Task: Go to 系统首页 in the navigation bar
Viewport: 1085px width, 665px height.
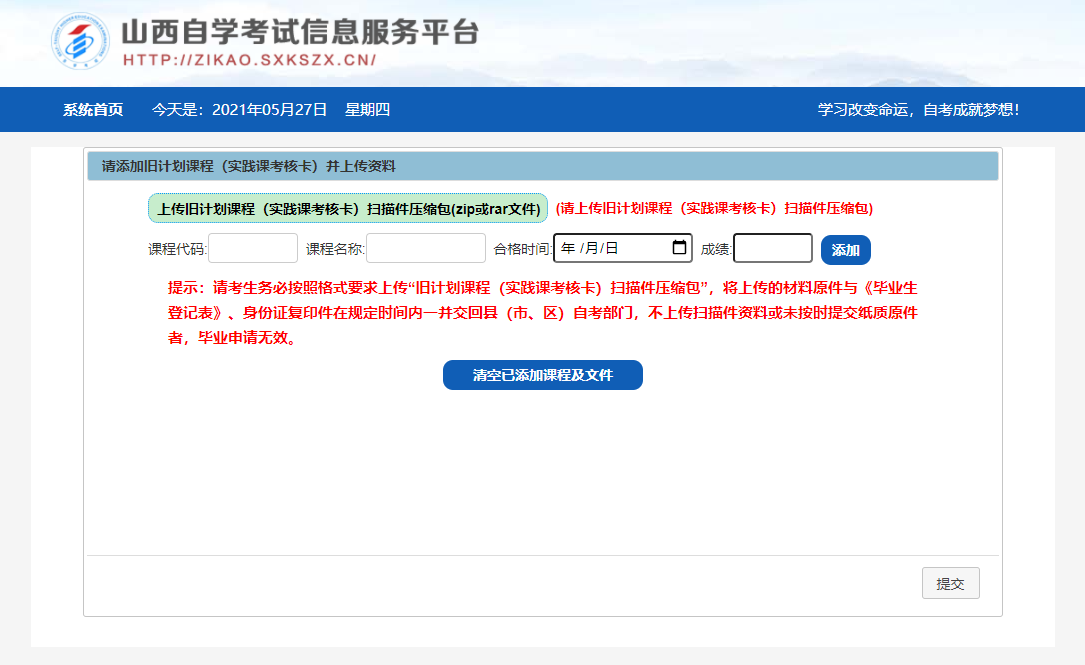Action: click(93, 110)
